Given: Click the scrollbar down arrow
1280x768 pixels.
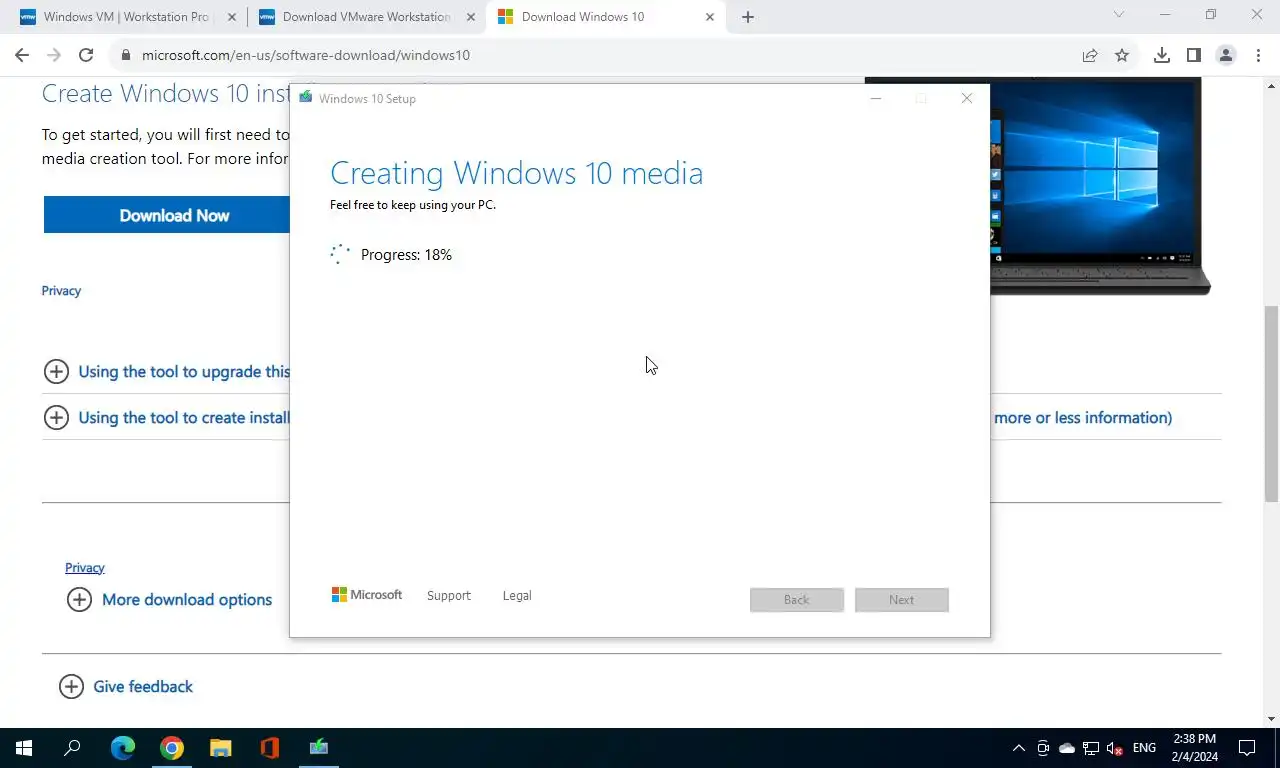Looking at the screenshot, I should (x=1271, y=718).
